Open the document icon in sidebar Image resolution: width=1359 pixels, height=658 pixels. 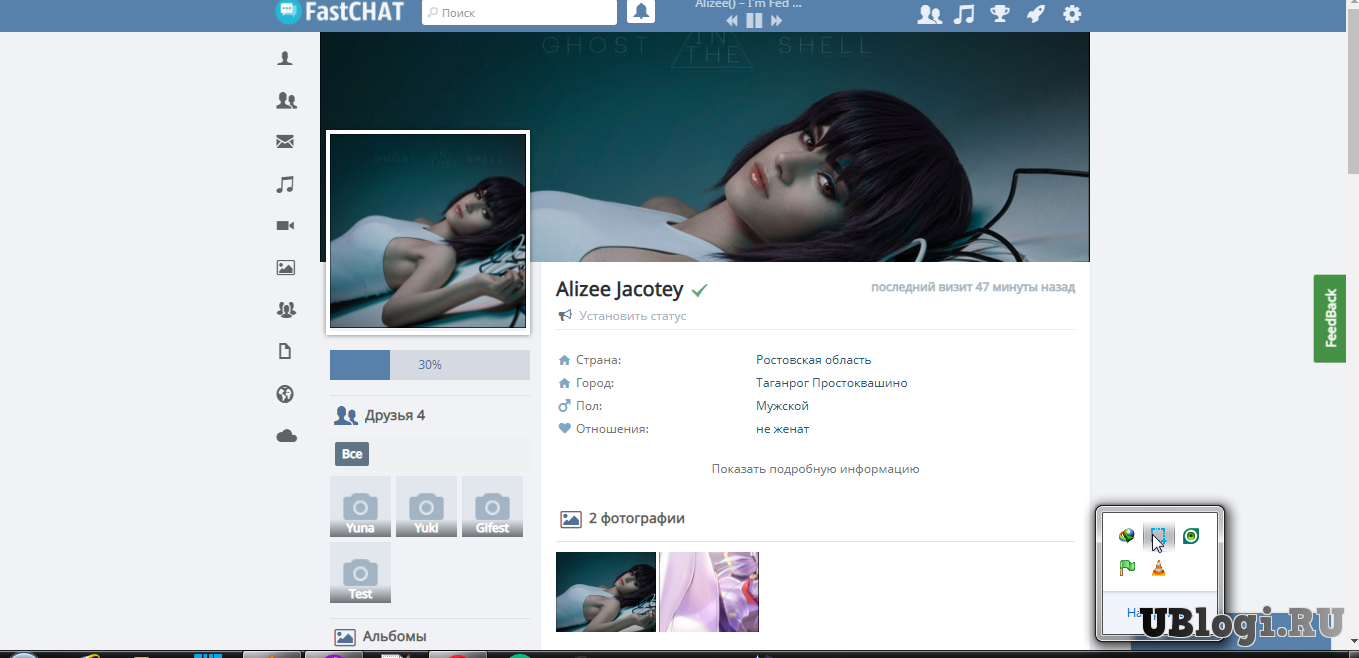tap(286, 352)
